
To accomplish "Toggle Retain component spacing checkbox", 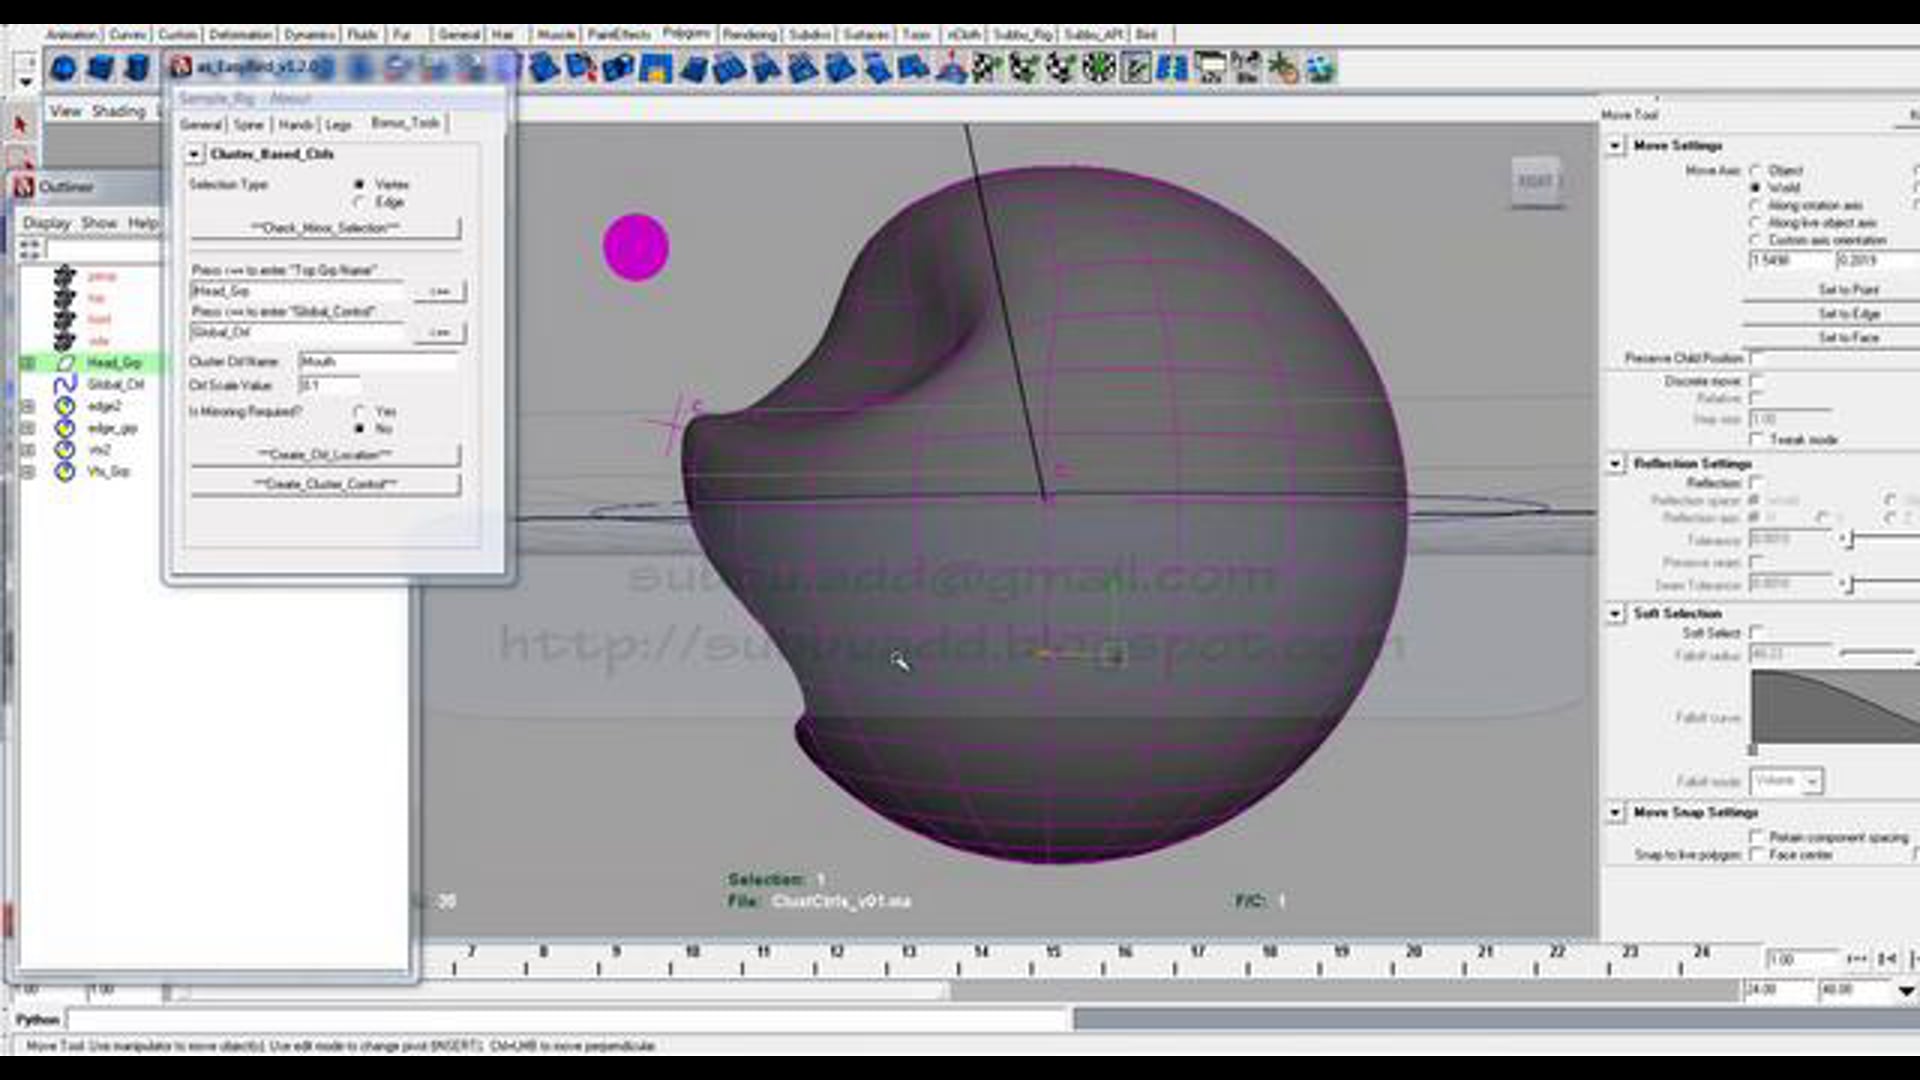I will (1757, 837).
